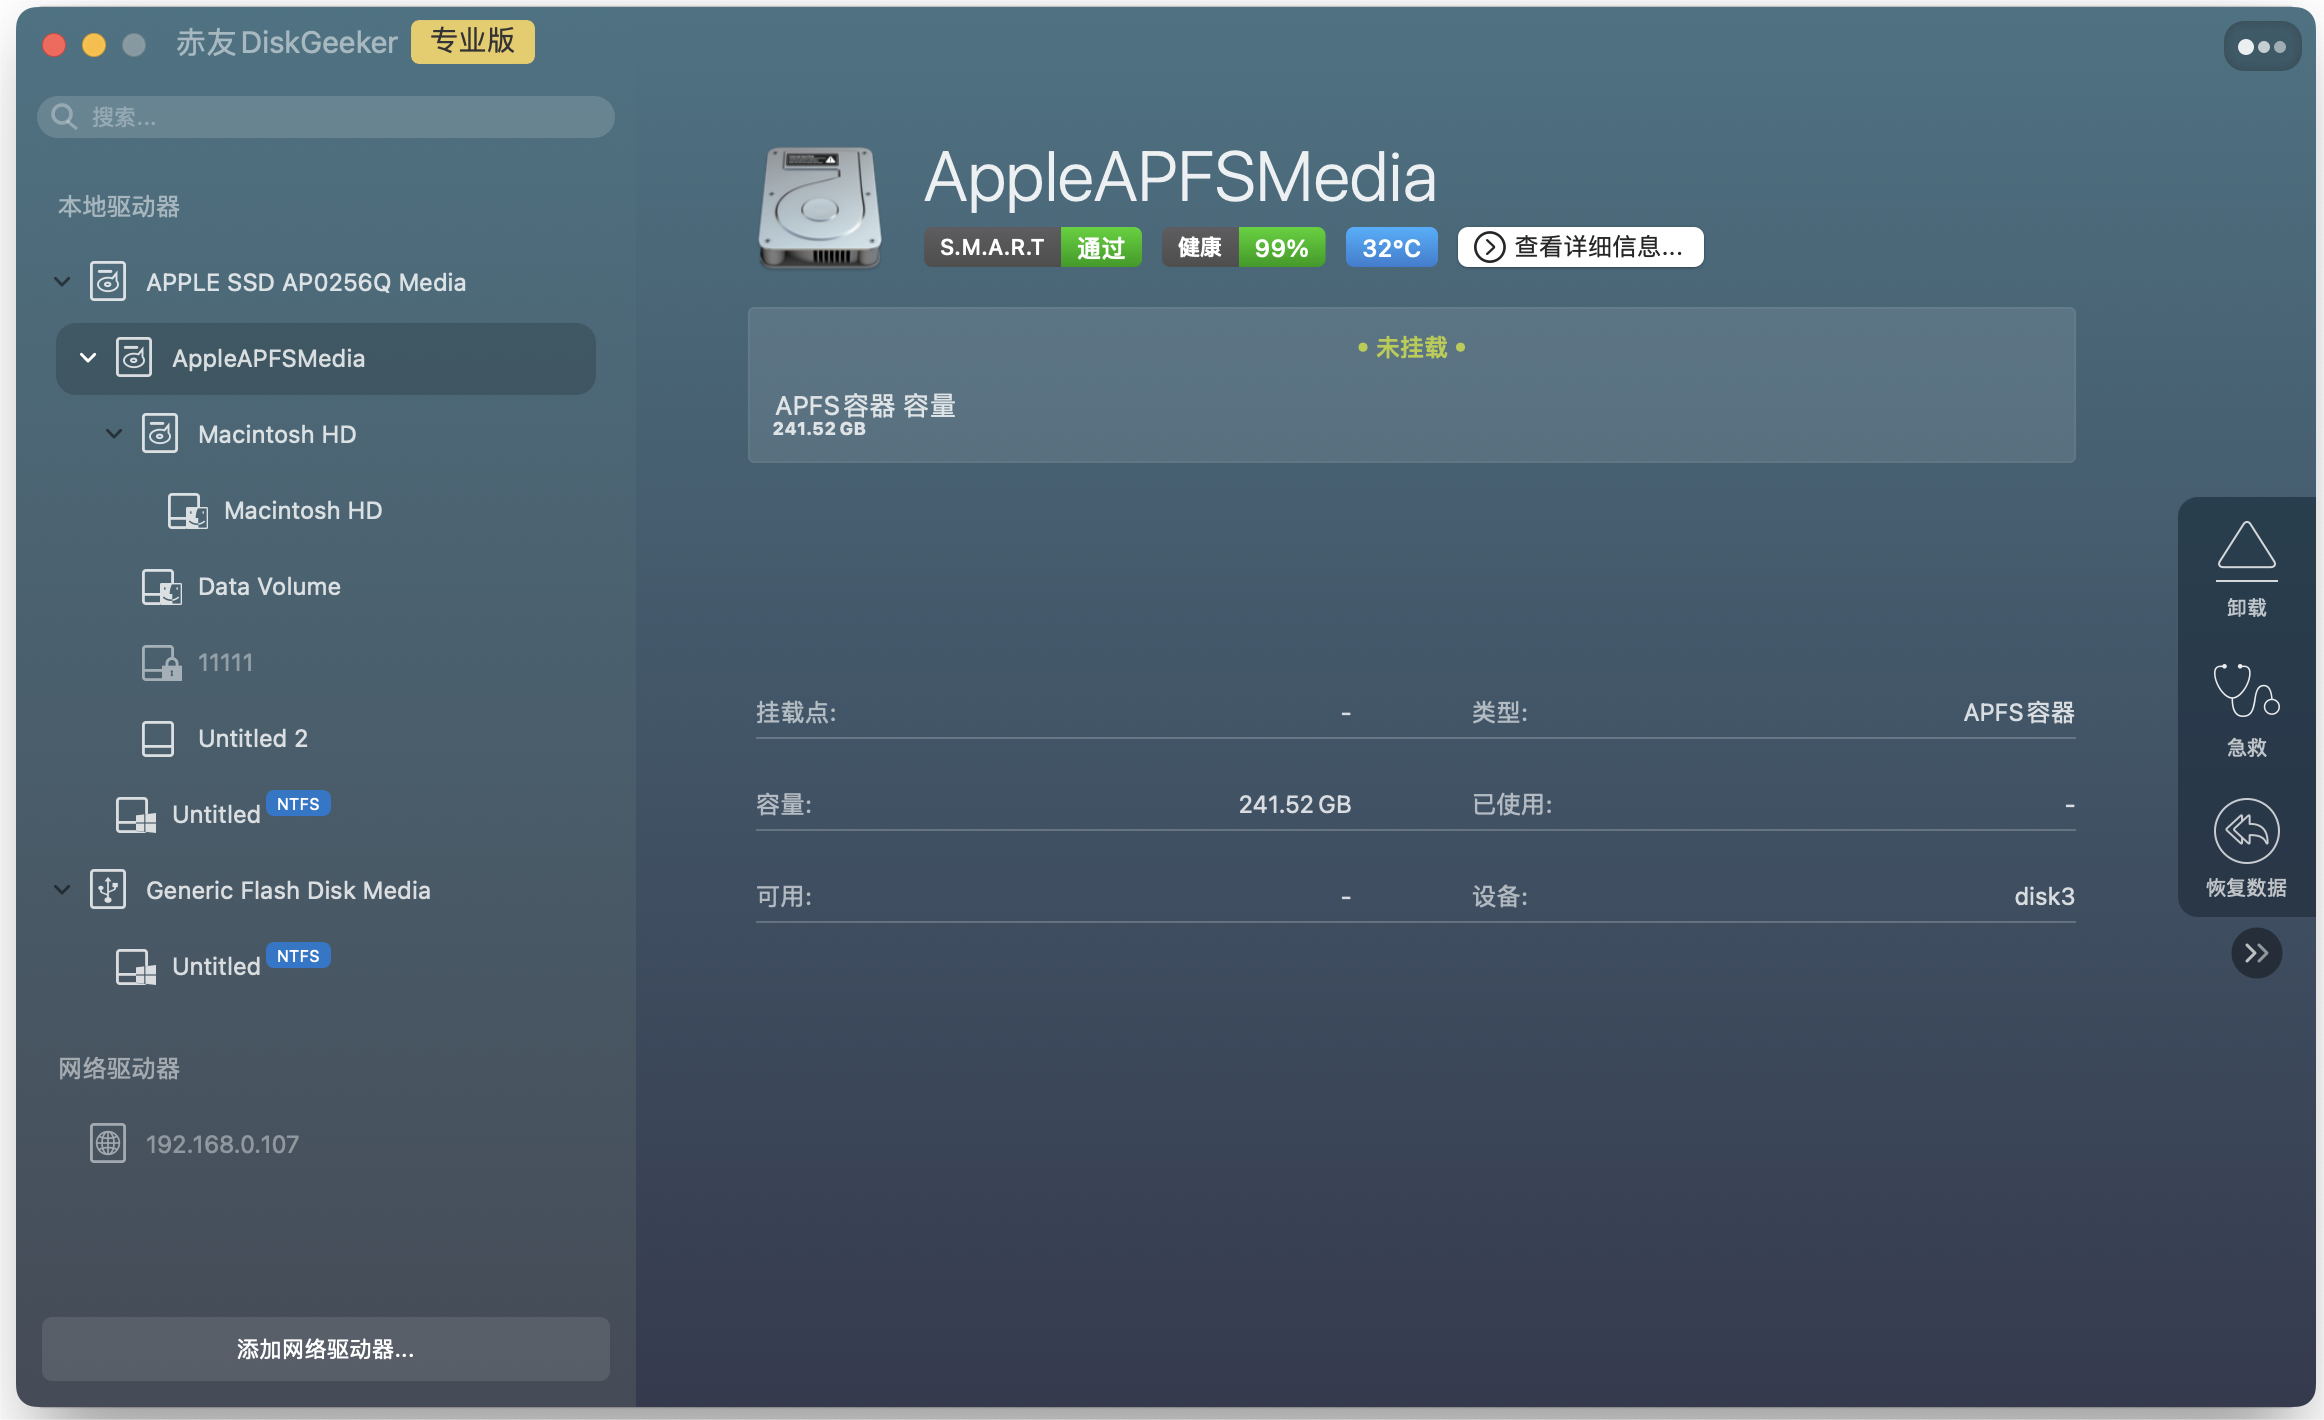The height and width of the screenshot is (1420, 2324).
Task: Expand the right toolbar with double-chevron button
Action: click(x=2256, y=953)
